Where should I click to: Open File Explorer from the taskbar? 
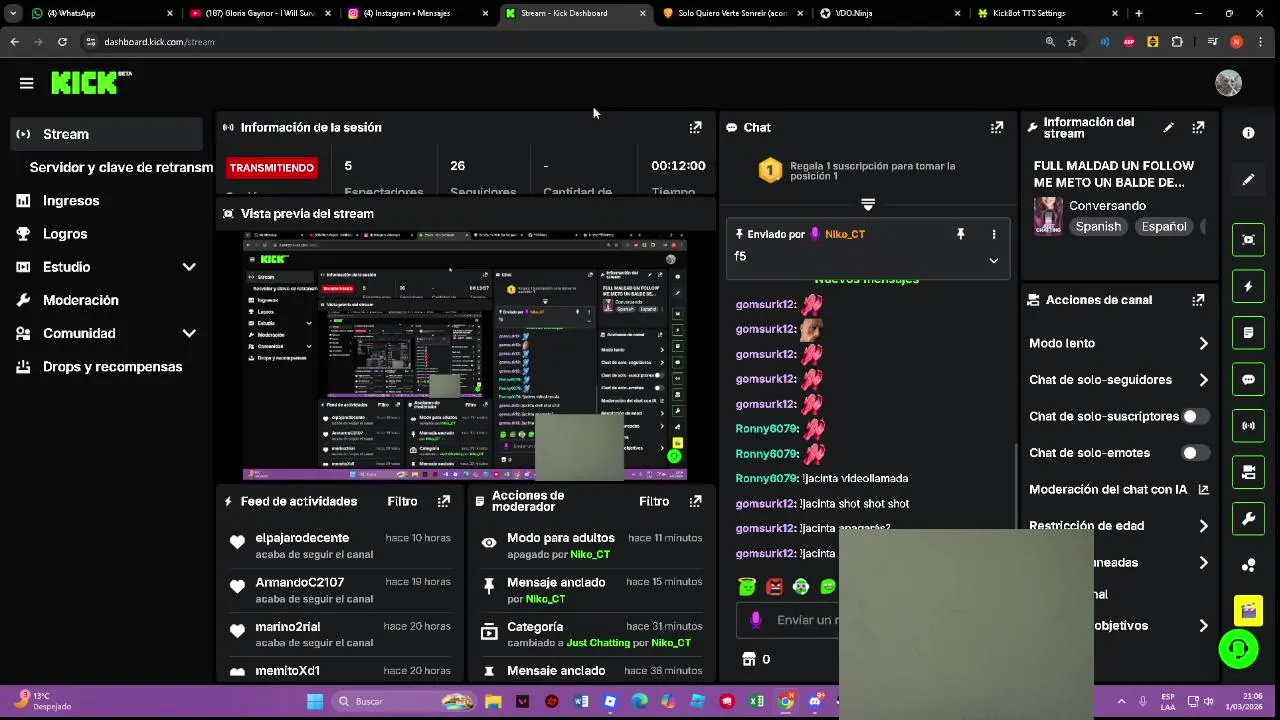[493, 701]
